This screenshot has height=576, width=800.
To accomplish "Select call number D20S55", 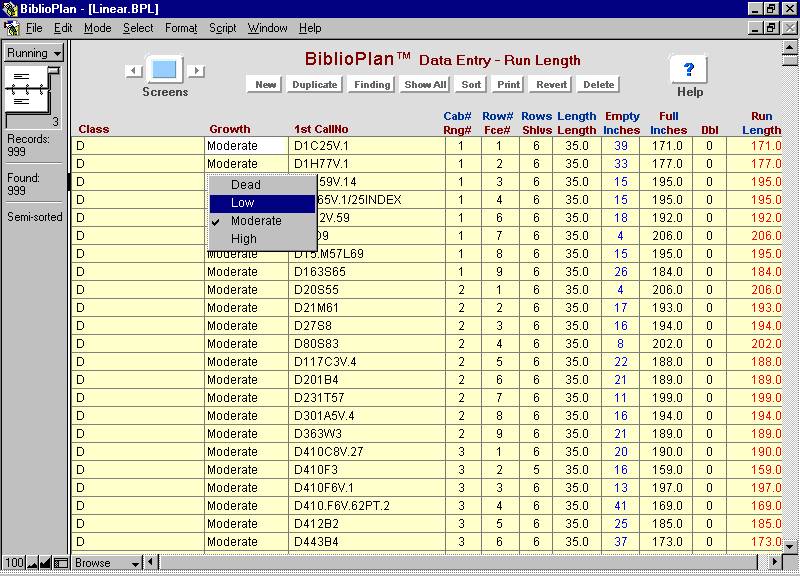I will (x=316, y=290).
